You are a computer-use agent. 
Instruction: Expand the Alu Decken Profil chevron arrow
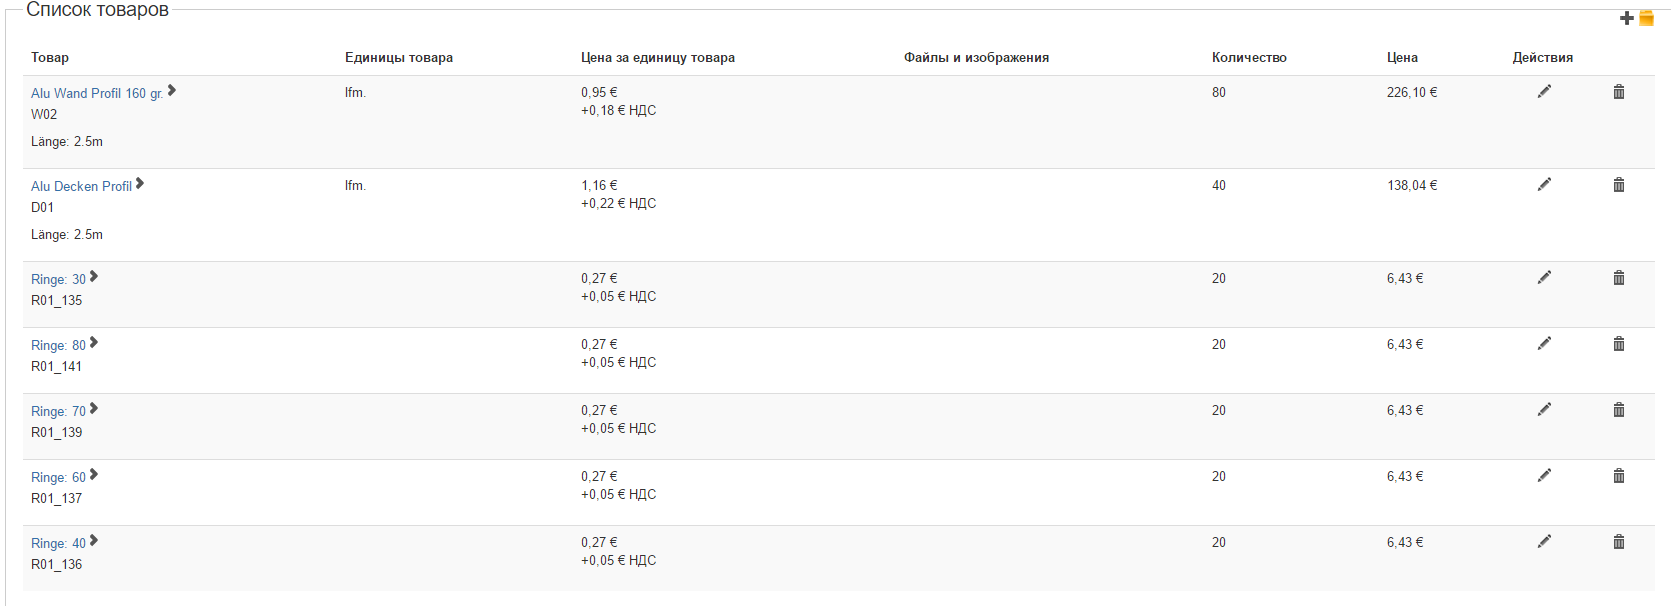coord(140,184)
